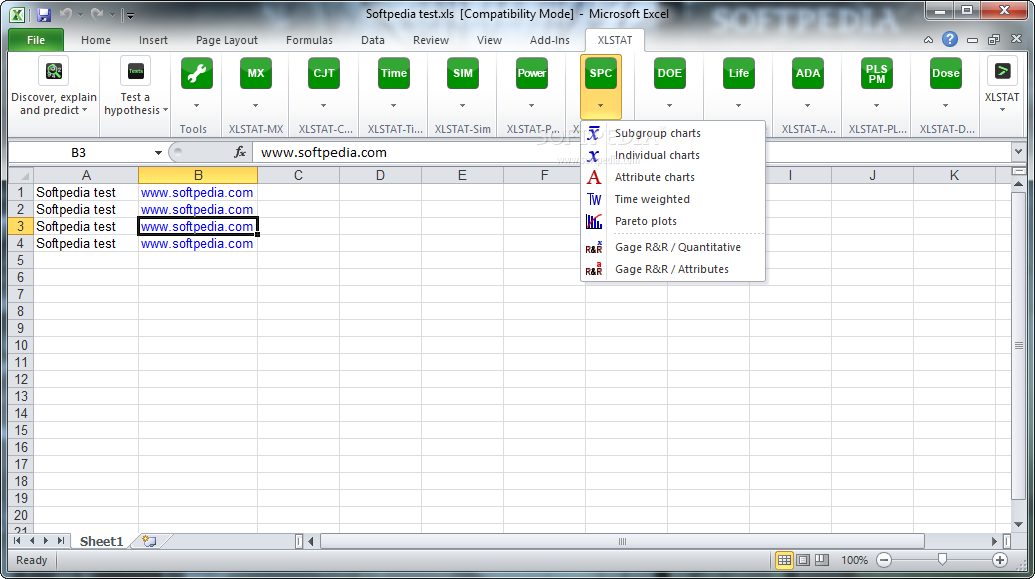Open the Name Box dropdown arrow
Image resolution: width=1035 pixels, height=579 pixels.
[158, 153]
